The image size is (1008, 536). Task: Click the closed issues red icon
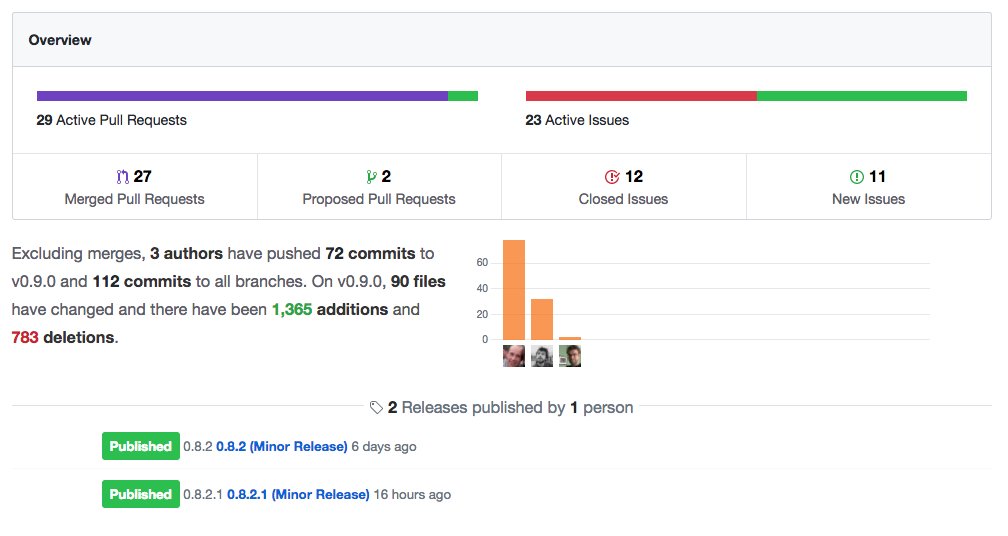click(x=612, y=177)
